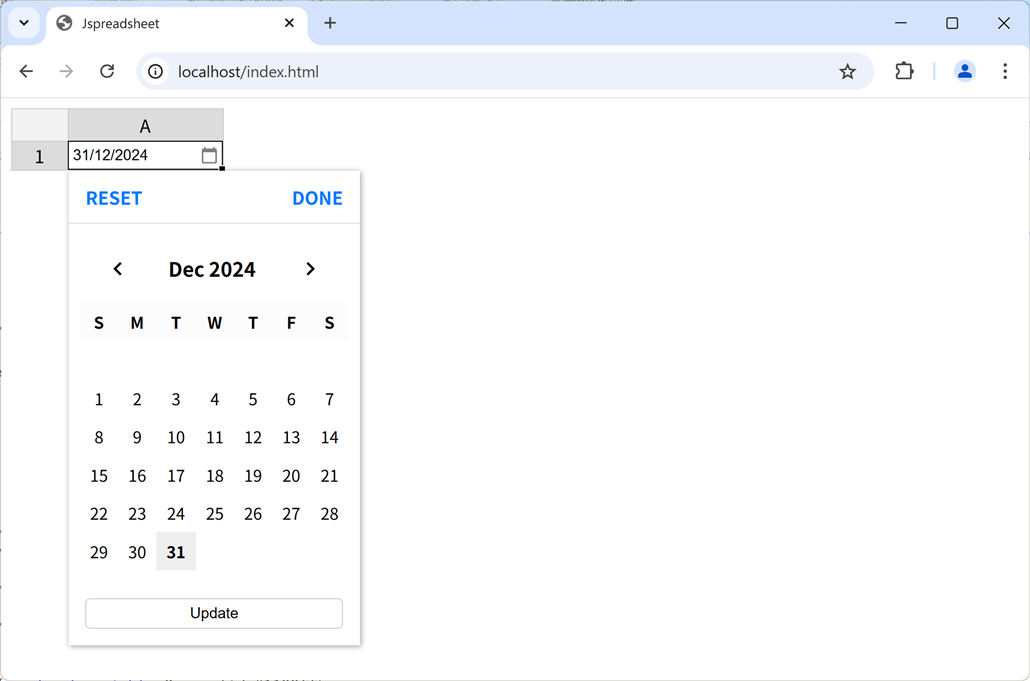Open the tab search chevron at top left

[23, 22]
